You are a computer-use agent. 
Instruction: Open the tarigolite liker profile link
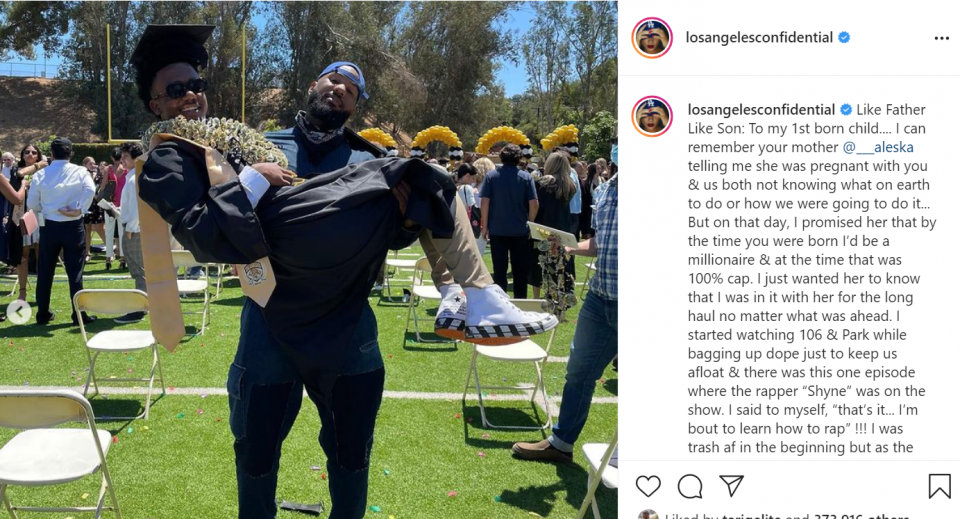(751, 516)
